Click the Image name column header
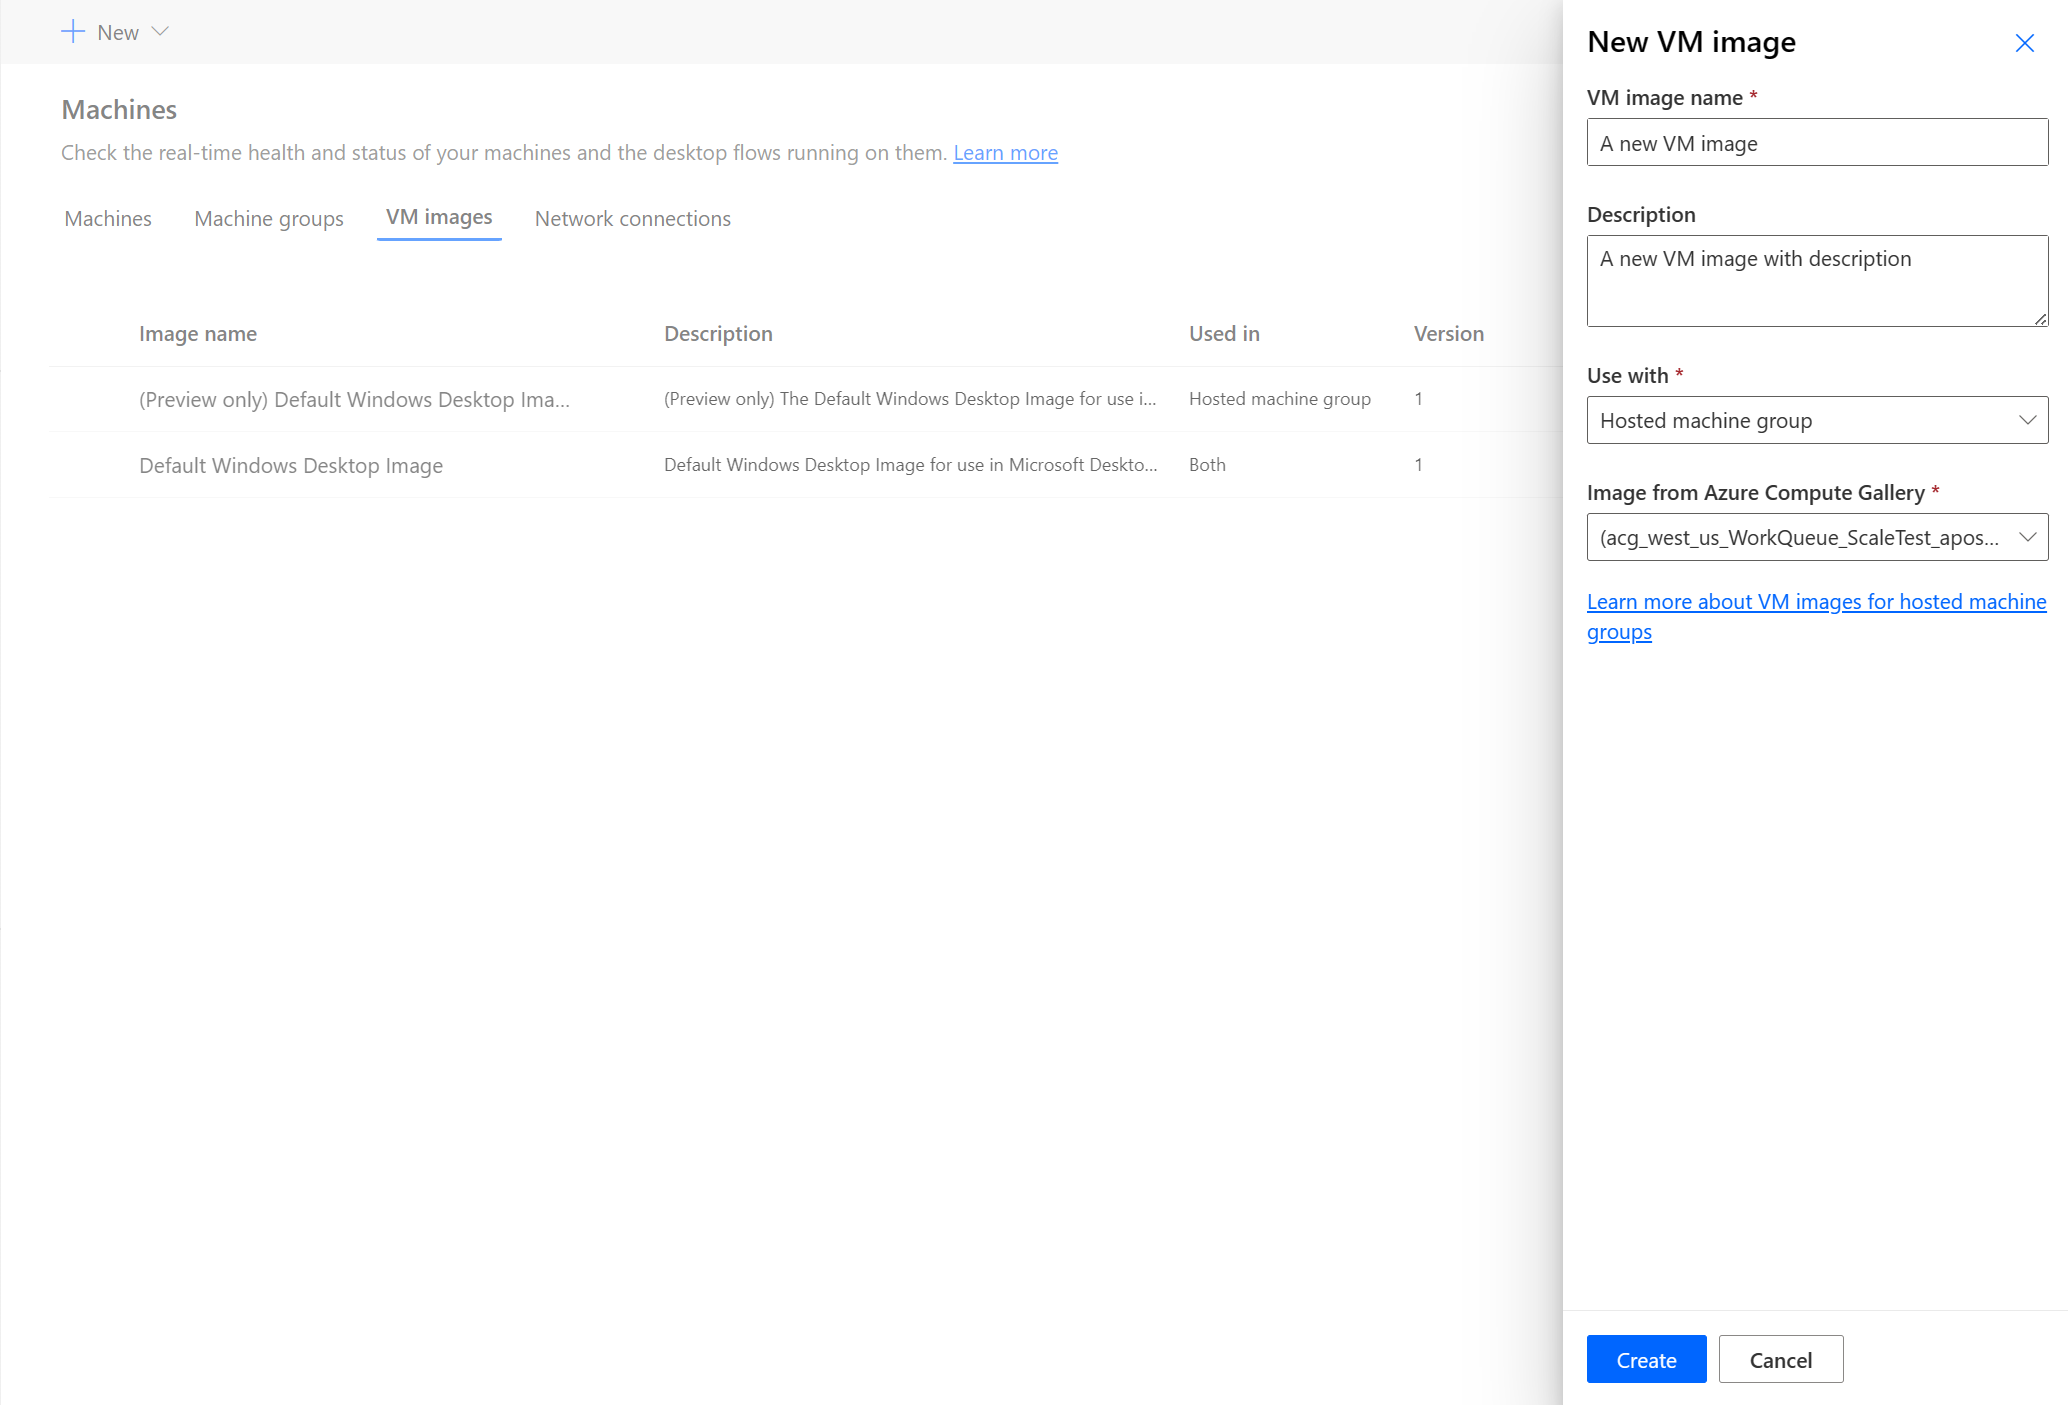 point(198,332)
